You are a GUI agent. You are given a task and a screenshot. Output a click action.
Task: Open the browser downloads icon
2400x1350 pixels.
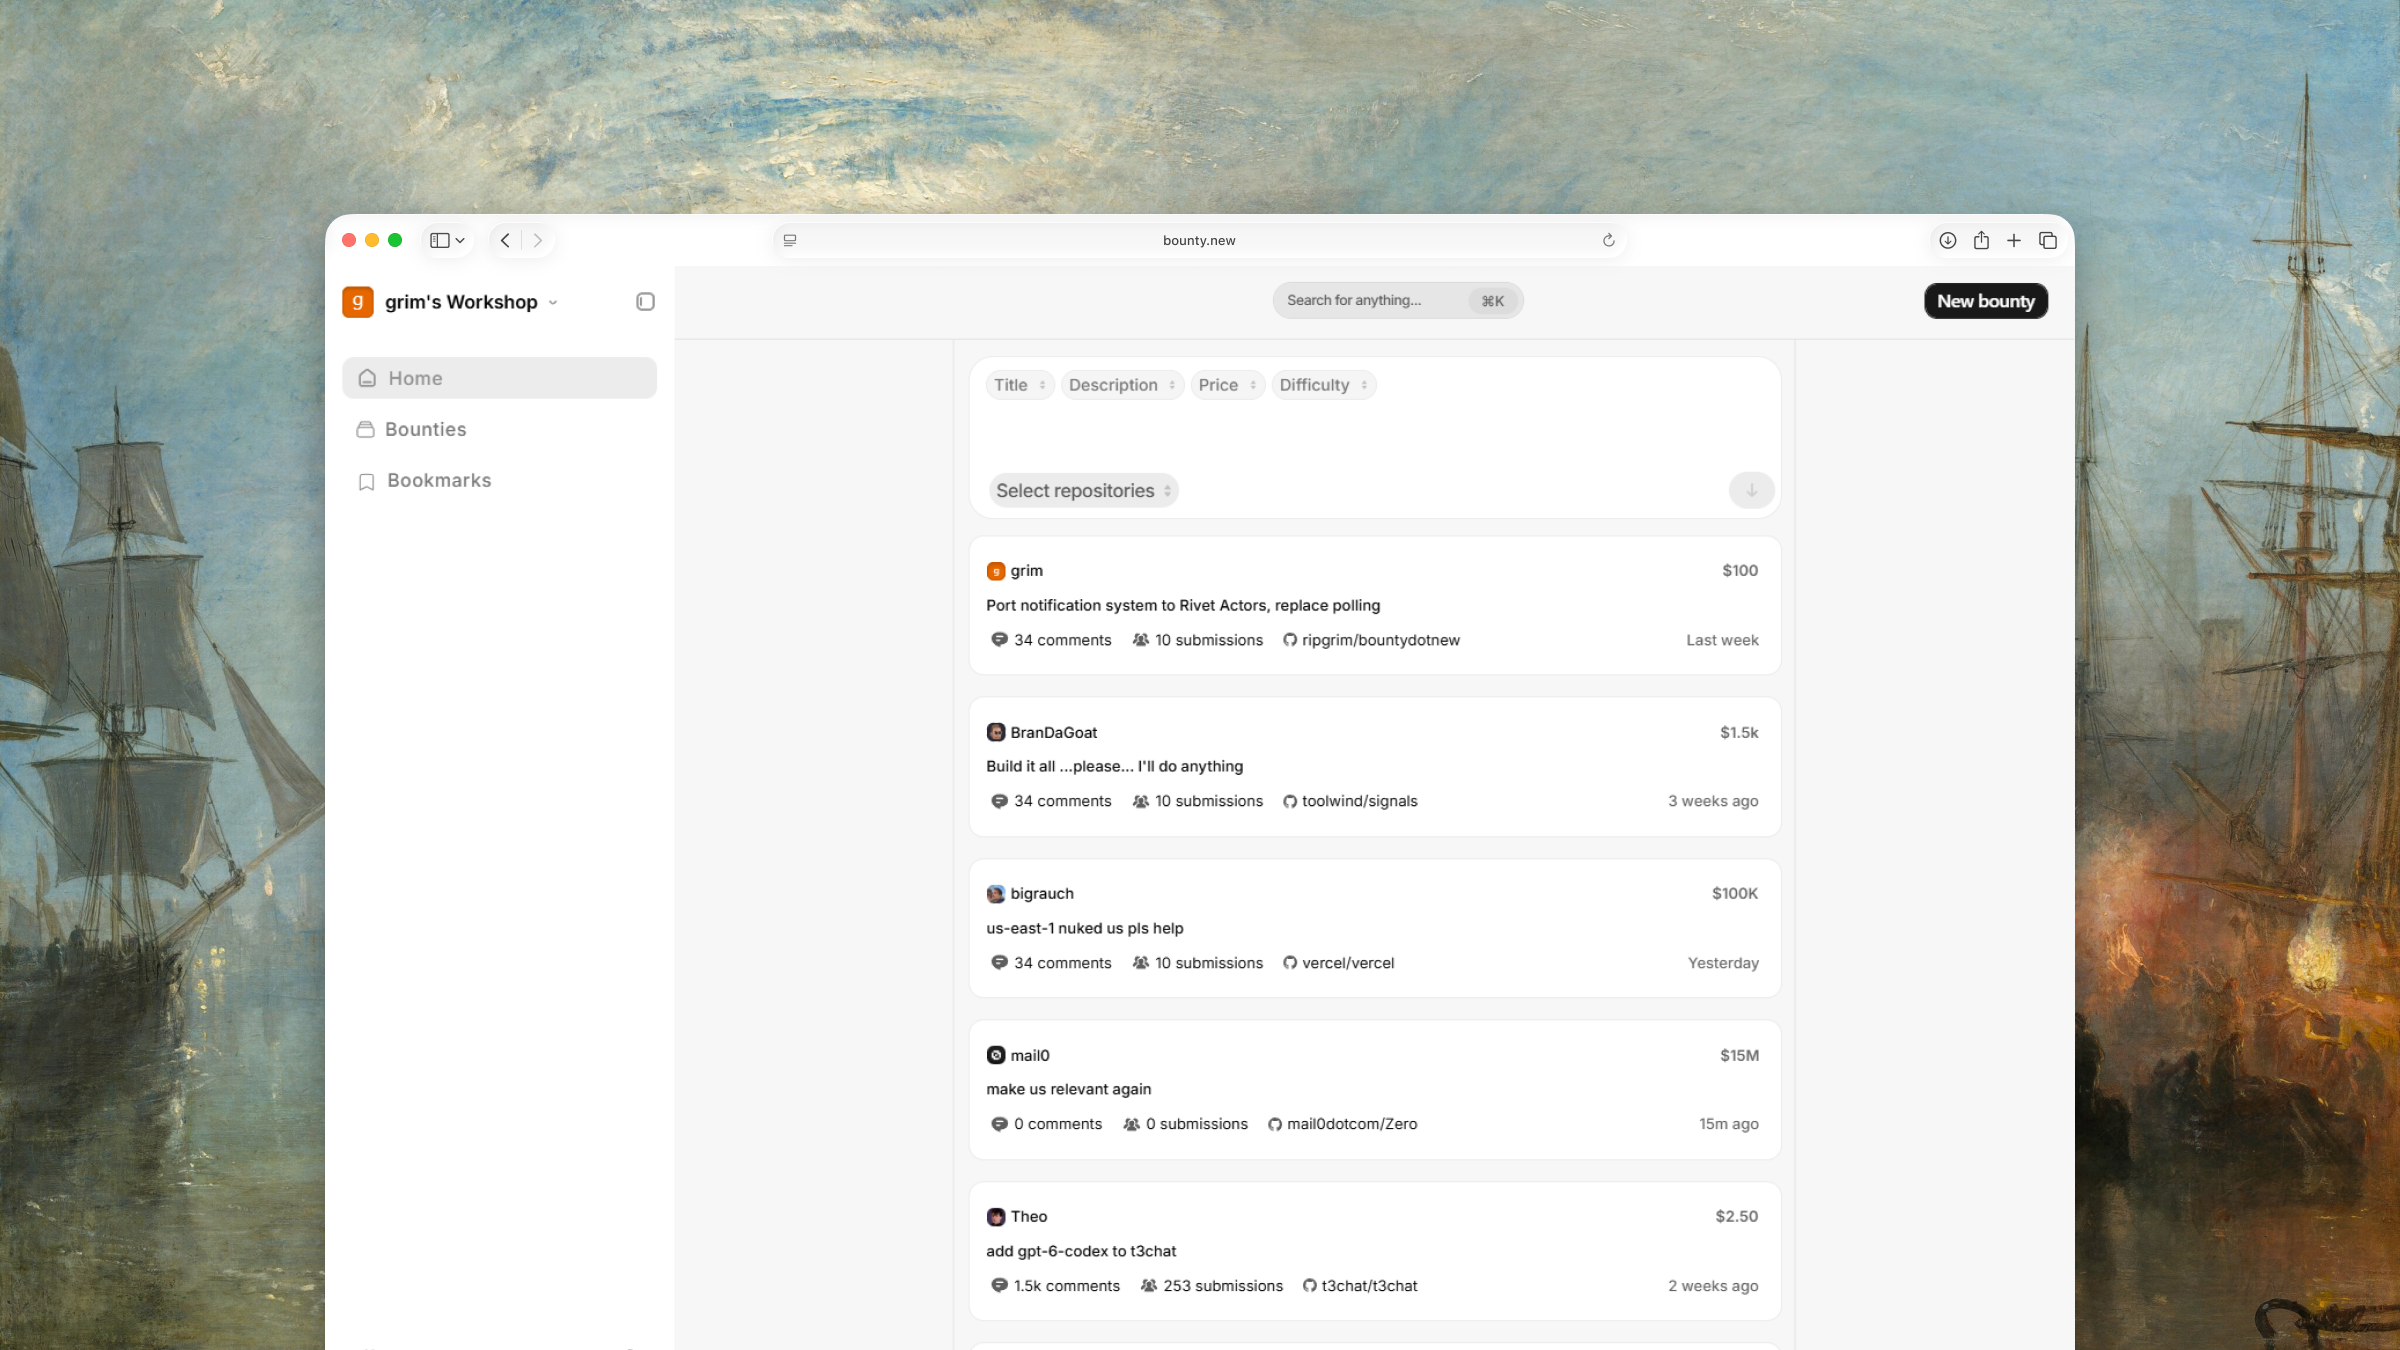point(1947,240)
